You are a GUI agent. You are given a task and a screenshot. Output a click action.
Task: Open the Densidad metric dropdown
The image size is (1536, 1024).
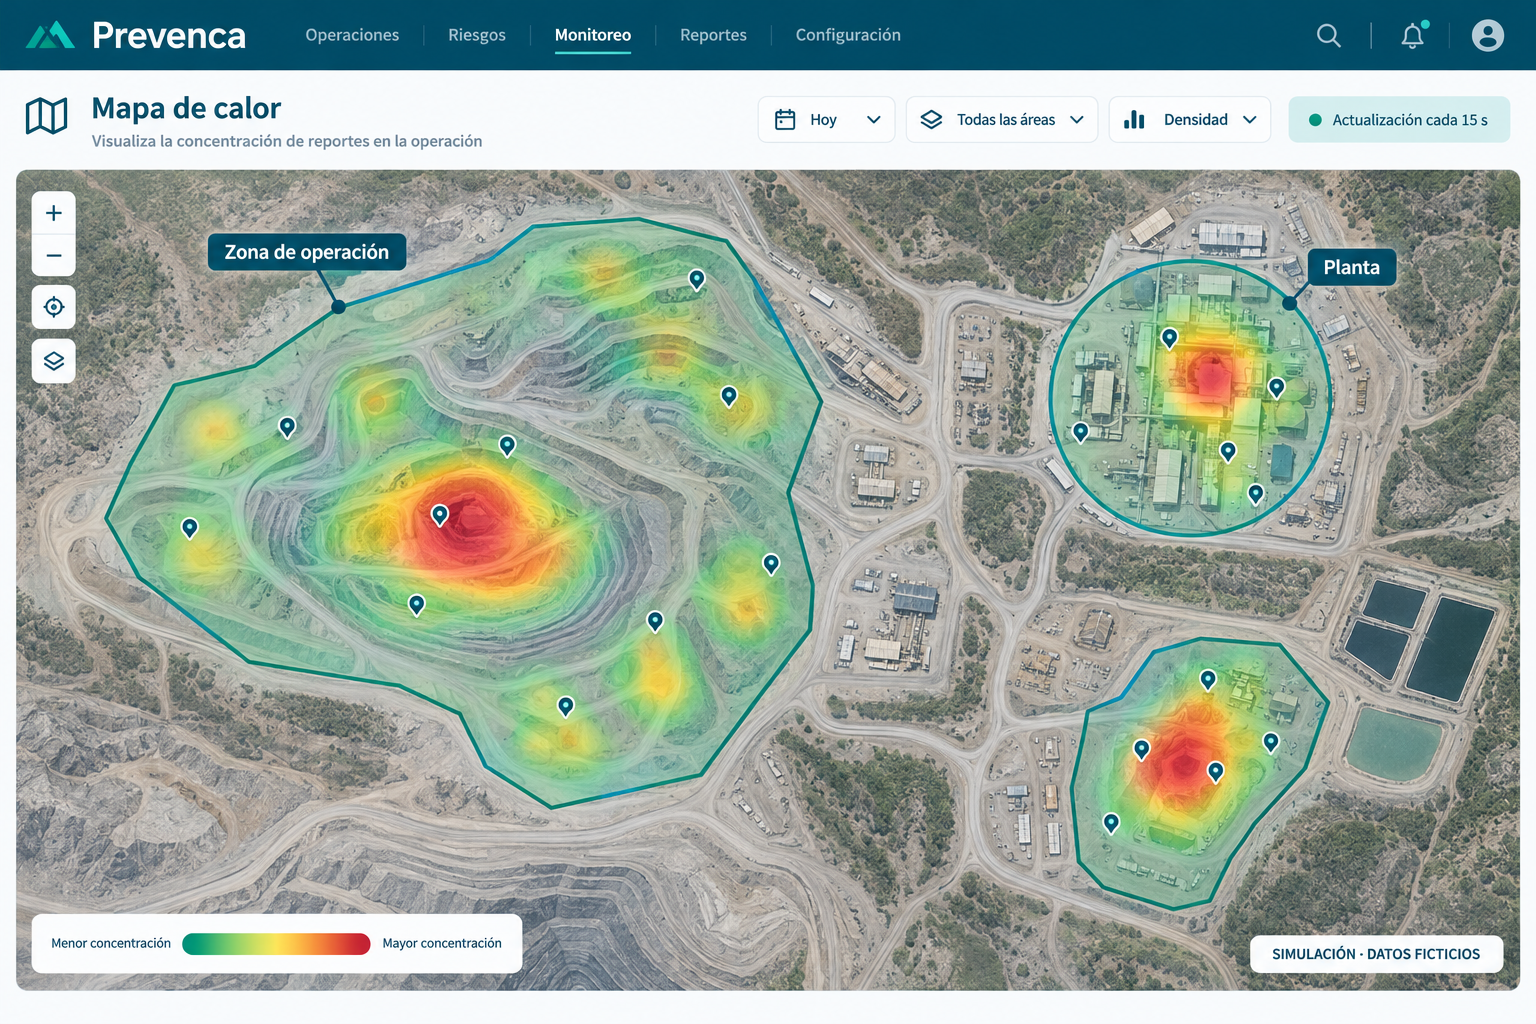pyautogui.click(x=1190, y=120)
